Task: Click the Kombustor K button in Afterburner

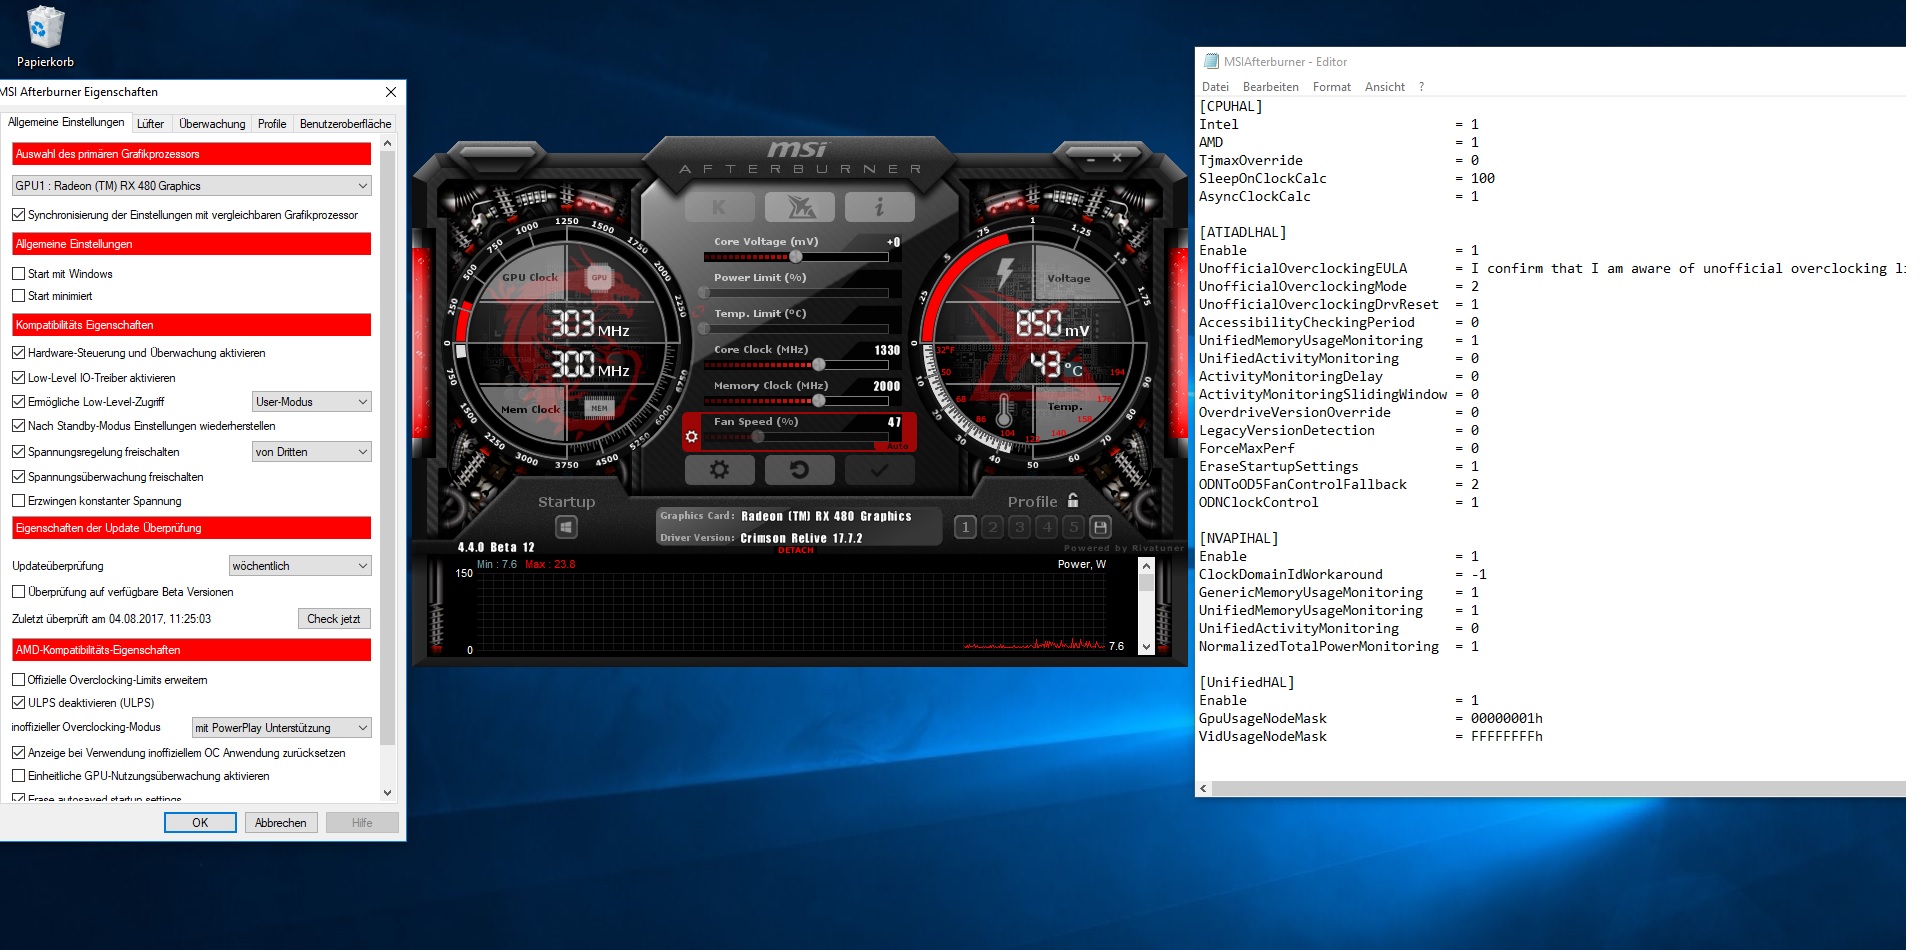Action: 719,207
